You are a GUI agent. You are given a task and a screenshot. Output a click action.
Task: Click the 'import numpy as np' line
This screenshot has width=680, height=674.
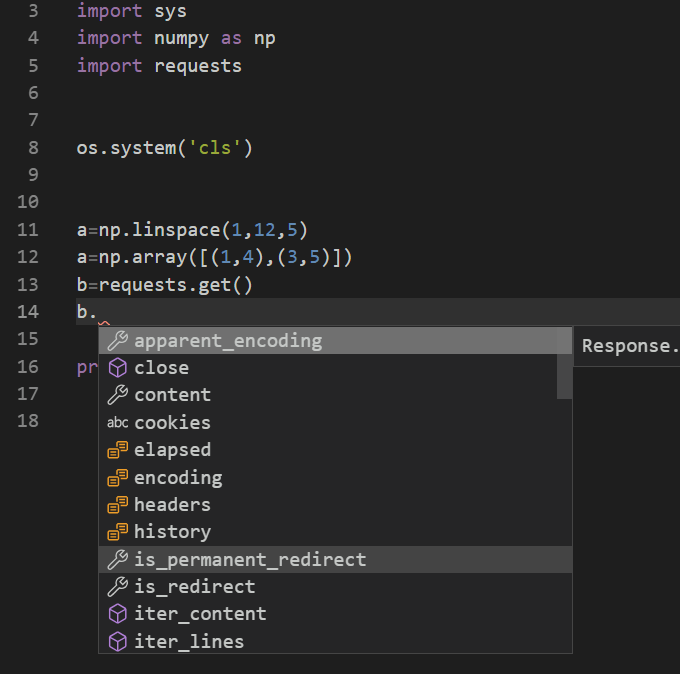(176, 39)
